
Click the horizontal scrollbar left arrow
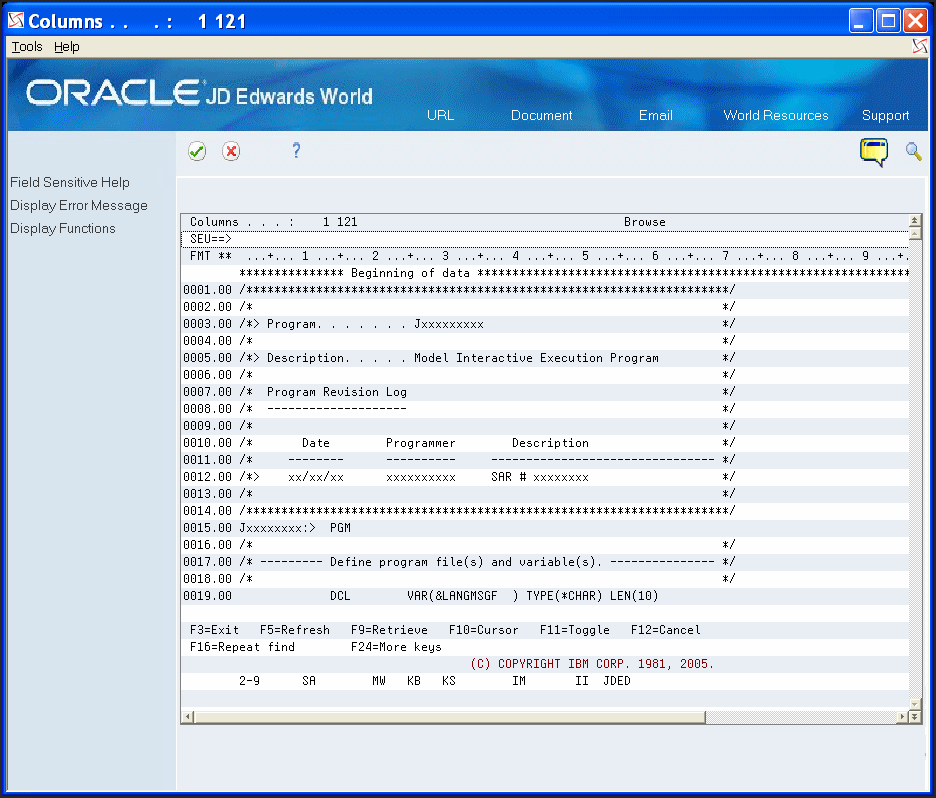click(187, 716)
